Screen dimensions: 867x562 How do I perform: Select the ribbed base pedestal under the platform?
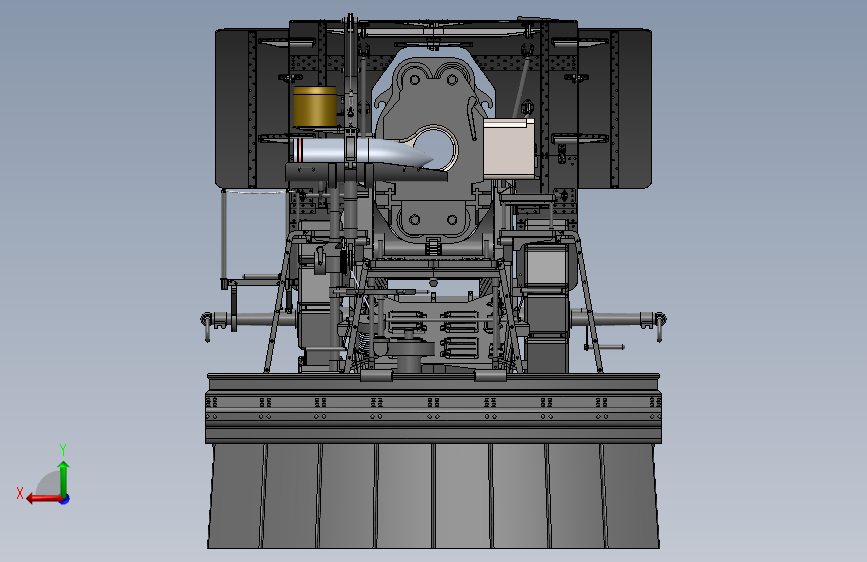(x=434, y=496)
